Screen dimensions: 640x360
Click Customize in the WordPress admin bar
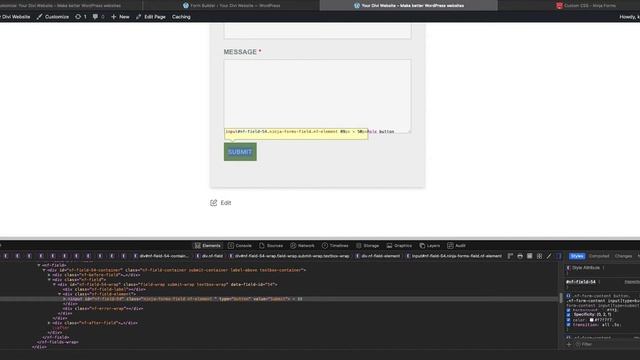pos(53,17)
